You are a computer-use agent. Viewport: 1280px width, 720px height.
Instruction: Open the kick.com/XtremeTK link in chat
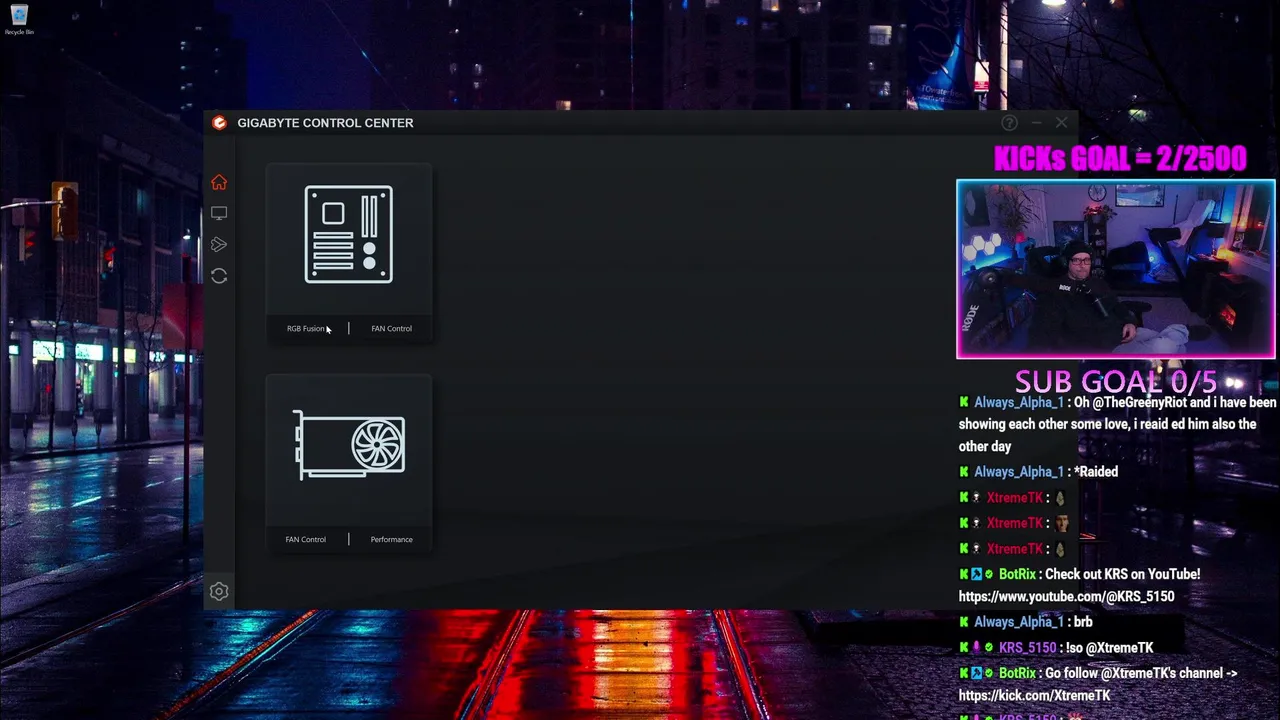pos(1034,695)
